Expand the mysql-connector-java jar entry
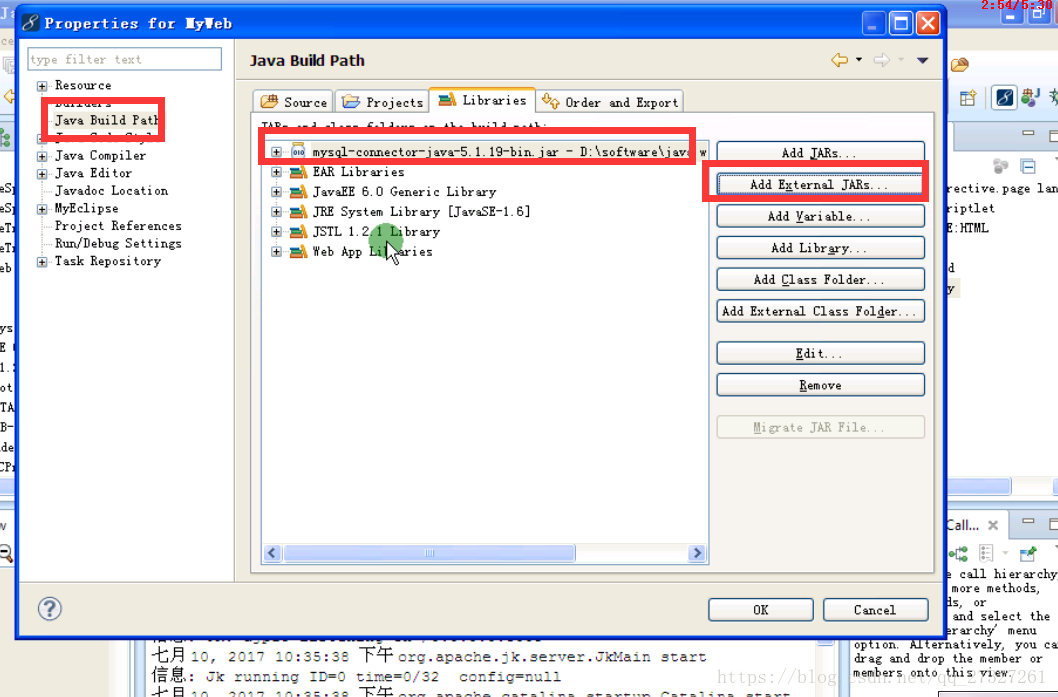 point(277,152)
